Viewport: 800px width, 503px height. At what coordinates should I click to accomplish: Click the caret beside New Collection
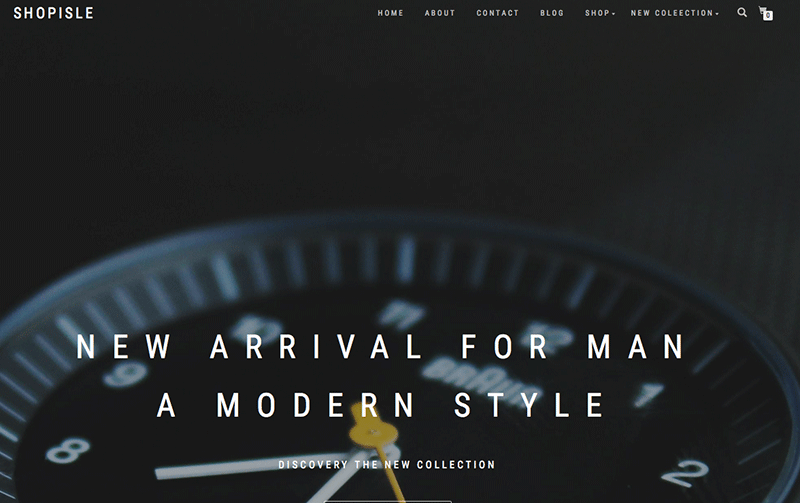click(x=717, y=14)
